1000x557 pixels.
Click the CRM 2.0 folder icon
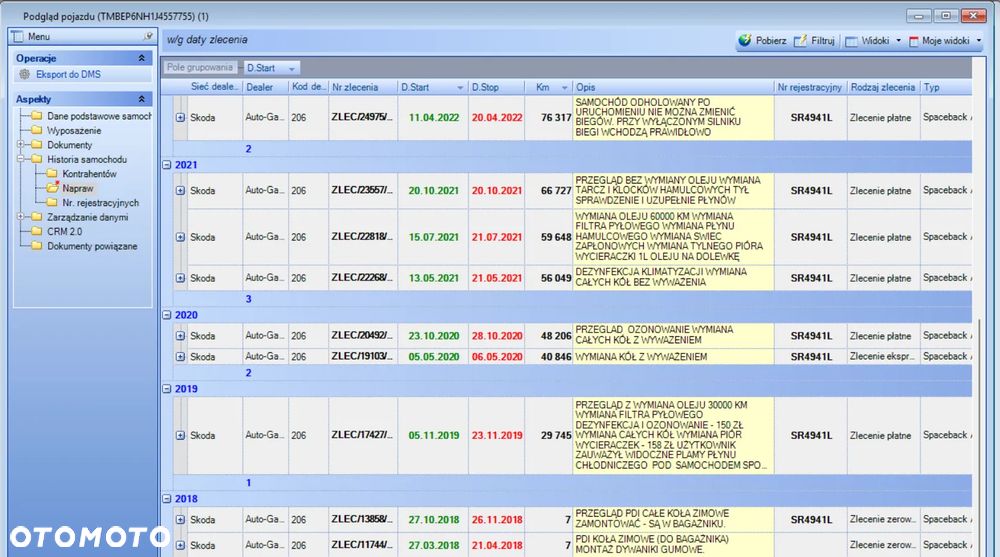pos(37,231)
